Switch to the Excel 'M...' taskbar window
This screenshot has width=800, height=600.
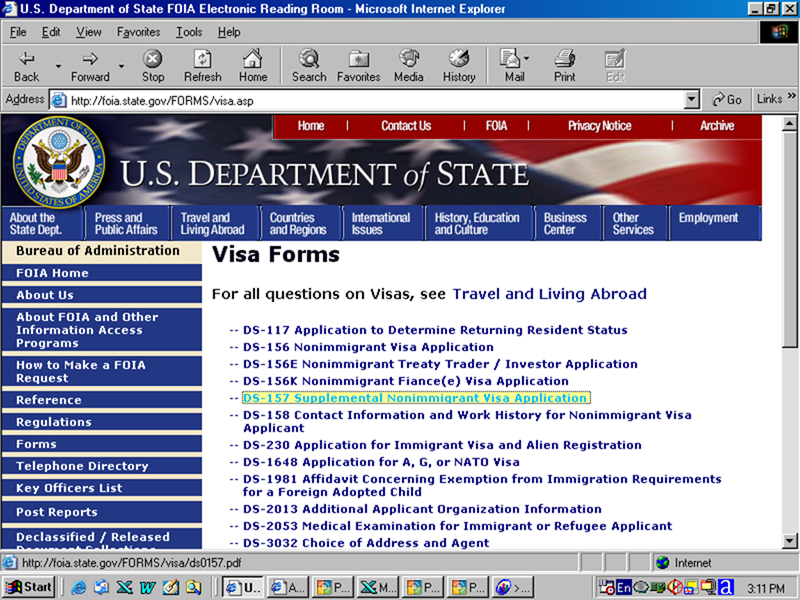(x=378, y=587)
